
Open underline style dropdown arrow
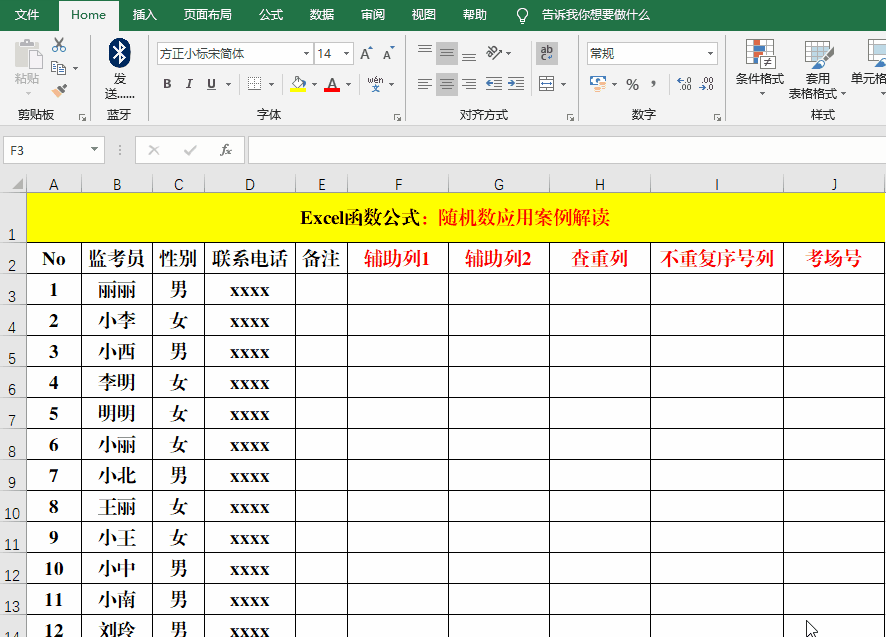228,84
